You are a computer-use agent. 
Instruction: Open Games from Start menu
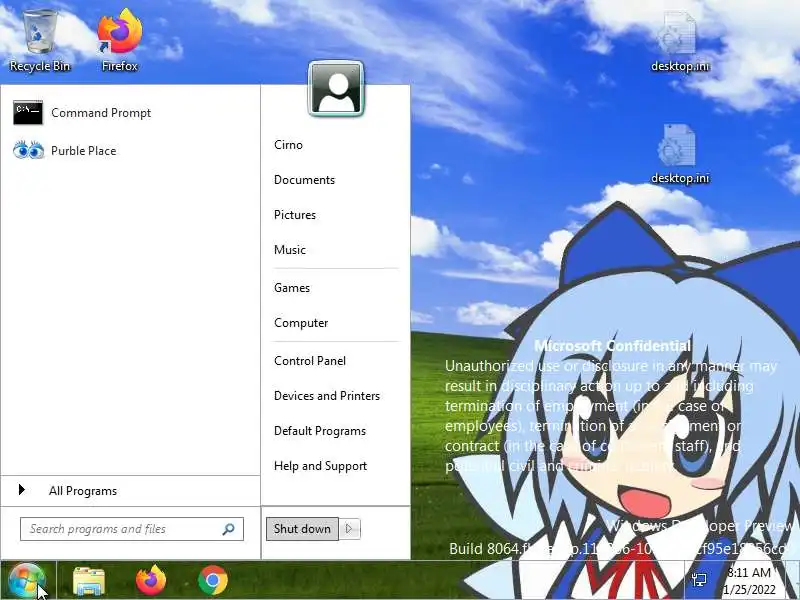tap(292, 288)
